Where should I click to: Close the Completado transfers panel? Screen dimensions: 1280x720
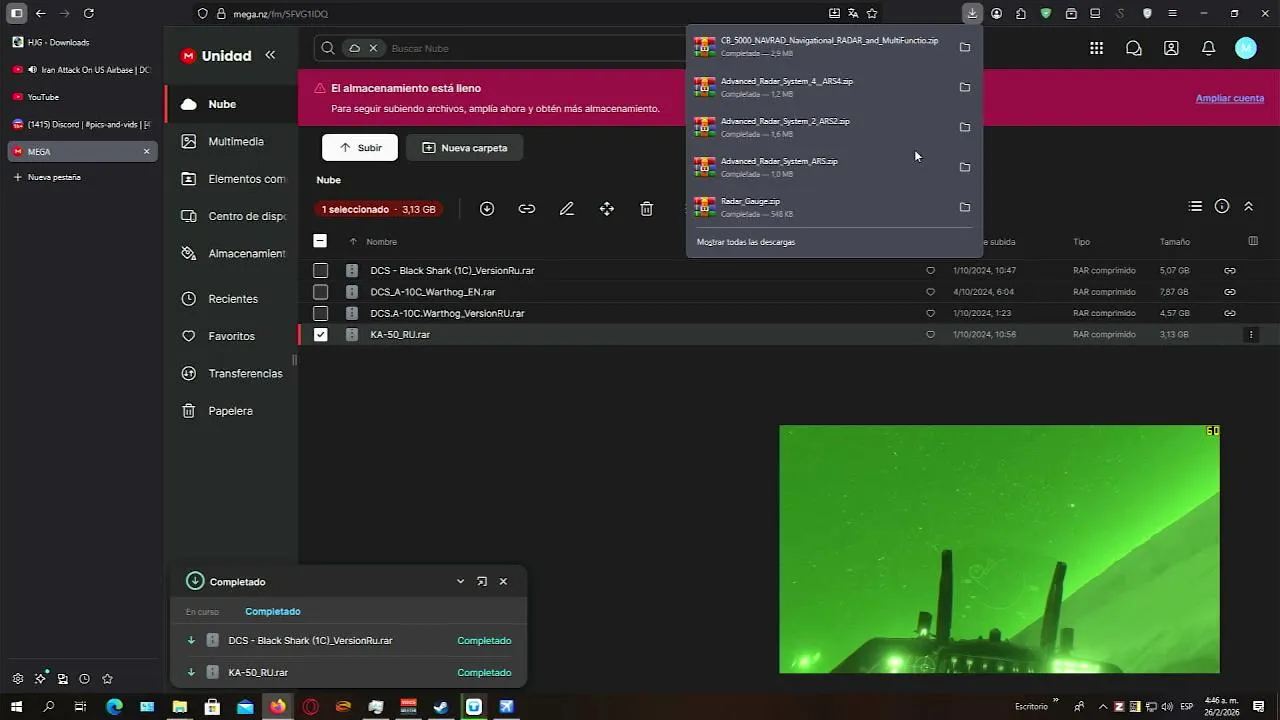(x=503, y=581)
